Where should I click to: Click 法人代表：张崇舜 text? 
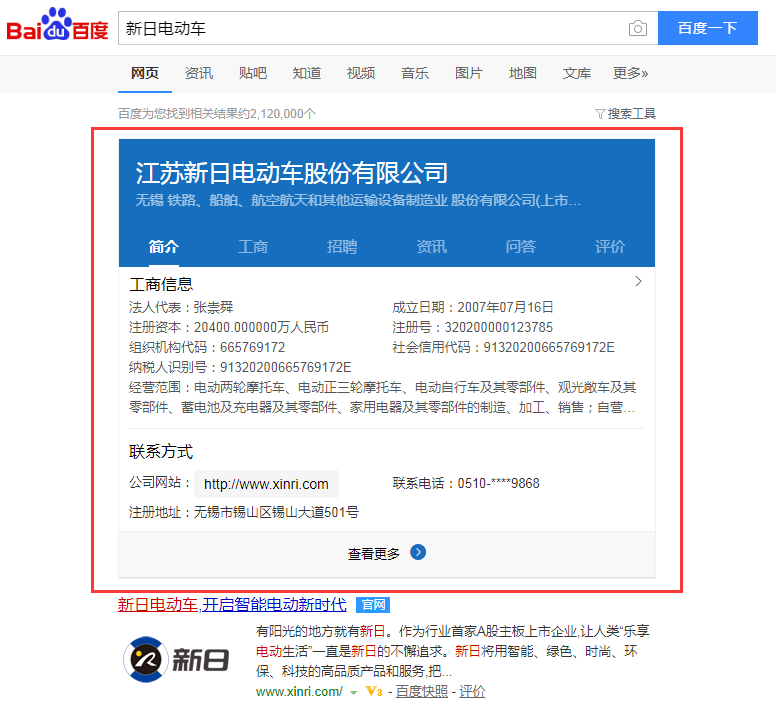181,307
